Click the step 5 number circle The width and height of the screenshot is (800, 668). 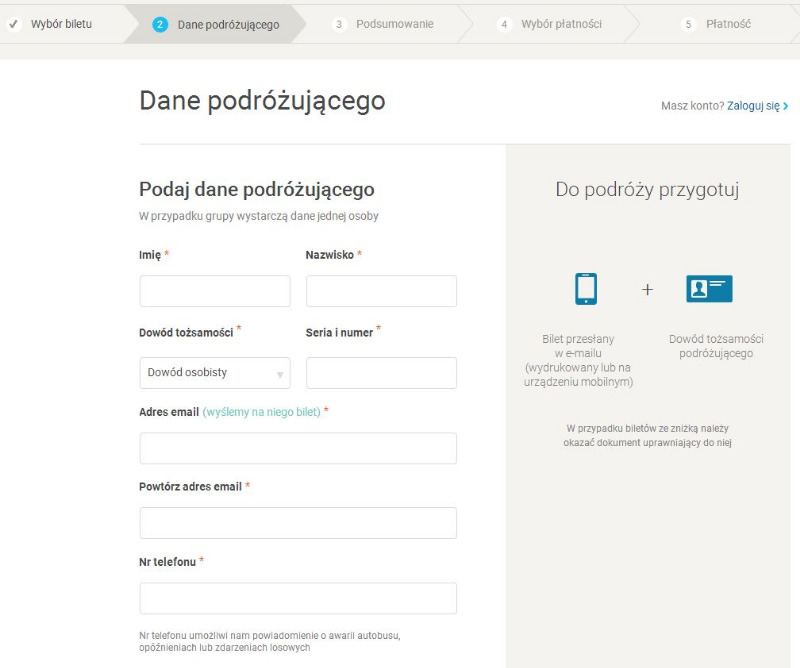(x=688, y=24)
